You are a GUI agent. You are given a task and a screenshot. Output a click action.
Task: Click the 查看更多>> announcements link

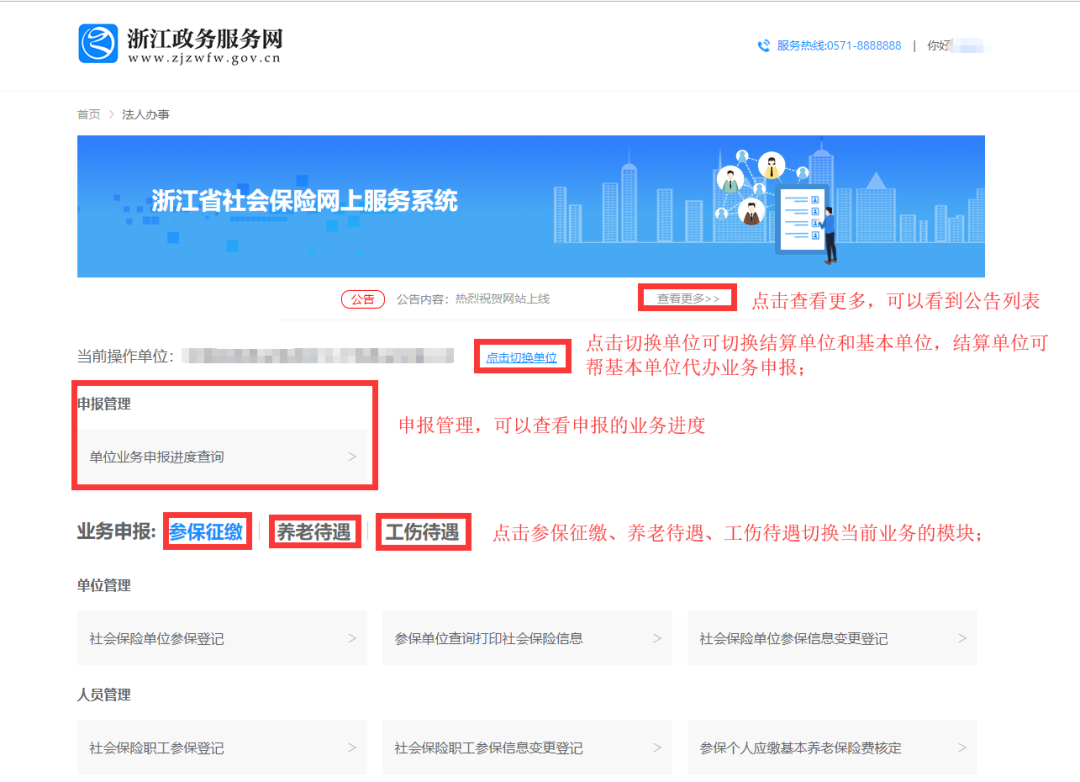tap(687, 298)
